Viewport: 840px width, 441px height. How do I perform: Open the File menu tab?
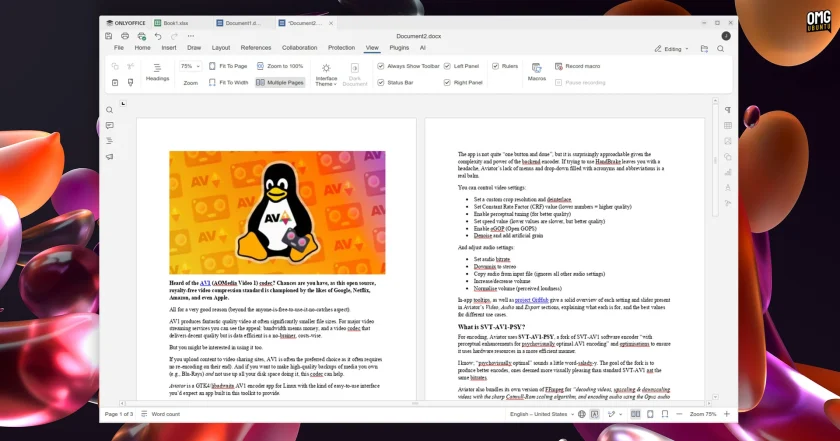119,48
